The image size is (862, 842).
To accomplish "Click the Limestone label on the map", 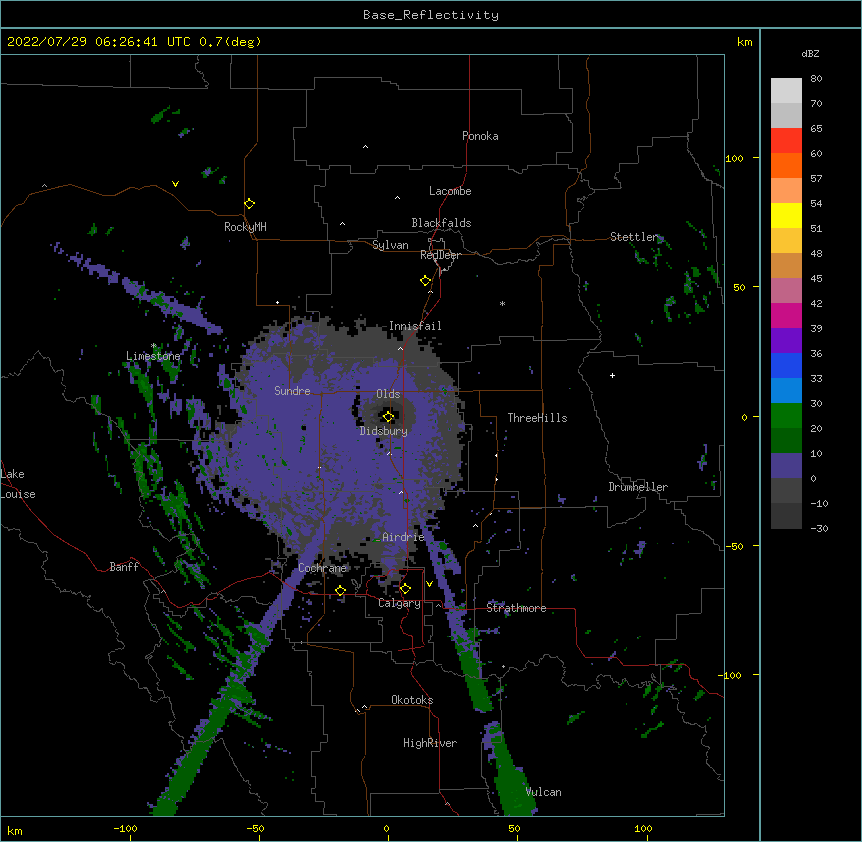I will pos(153,356).
